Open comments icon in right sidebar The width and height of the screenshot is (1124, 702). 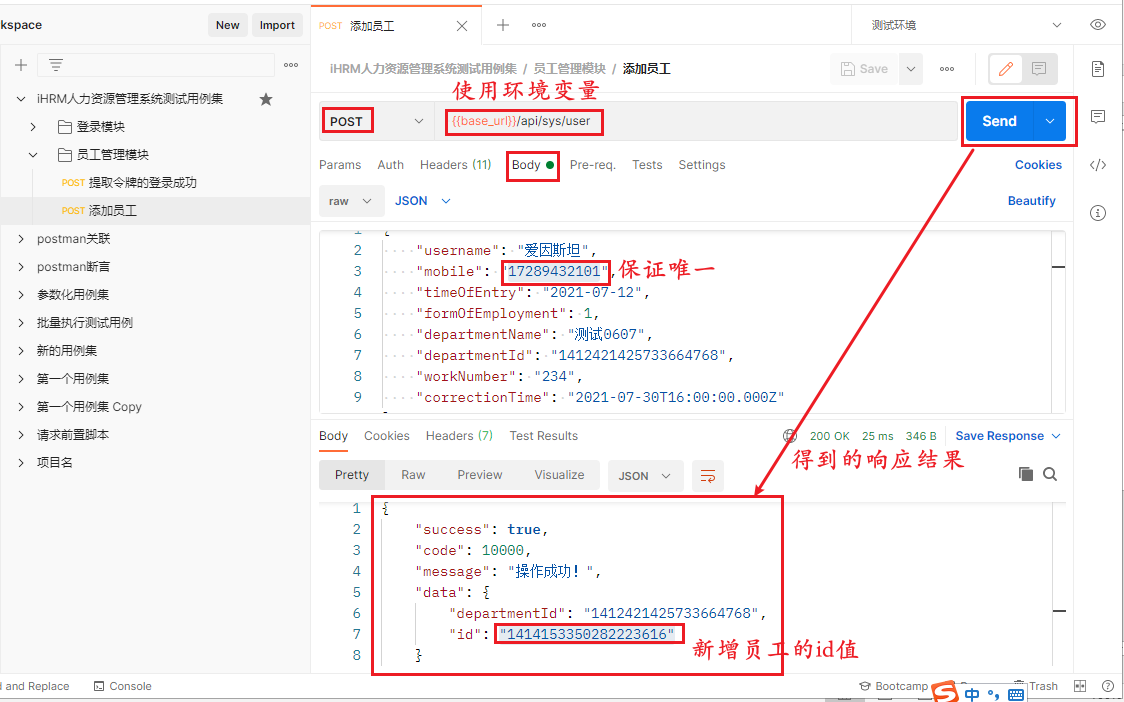1097,116
